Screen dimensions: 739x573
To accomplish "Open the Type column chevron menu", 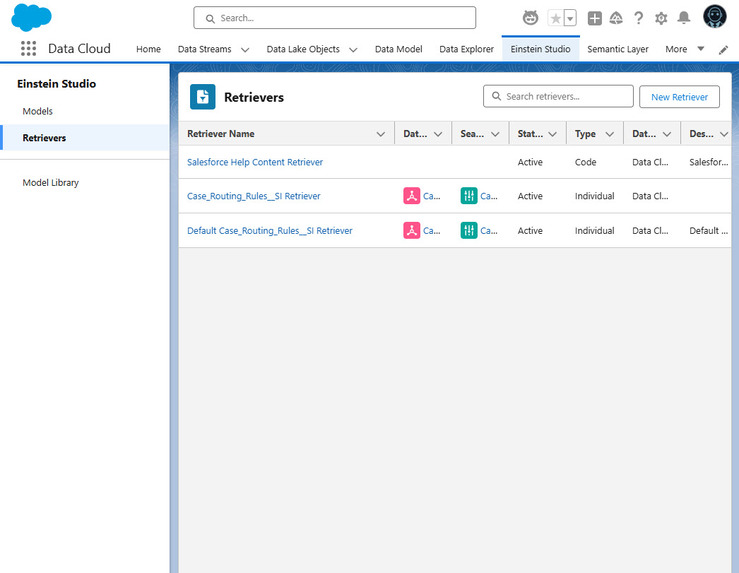I will (x=609, y=134).
